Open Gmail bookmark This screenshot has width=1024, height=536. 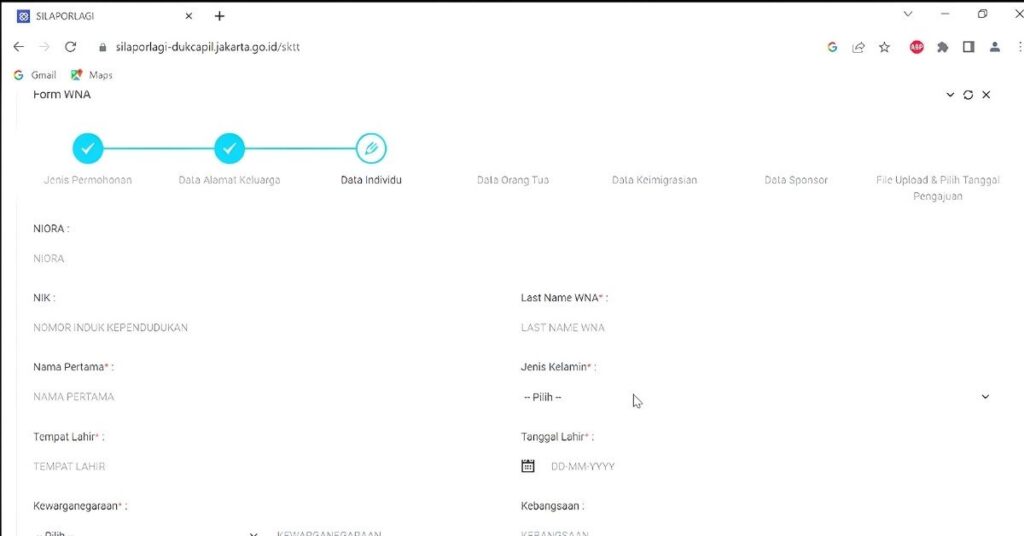[35, 75]
